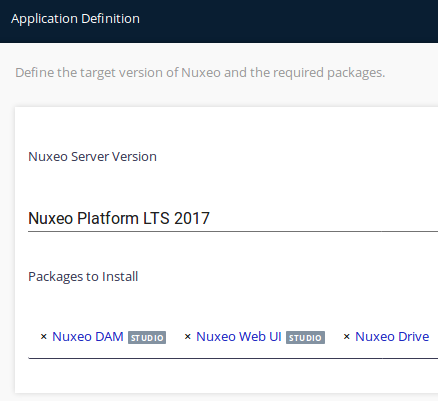This screenshot has height=401, width=438.
Task: Click the white card area below the packages field
Action: pos(227,376)
